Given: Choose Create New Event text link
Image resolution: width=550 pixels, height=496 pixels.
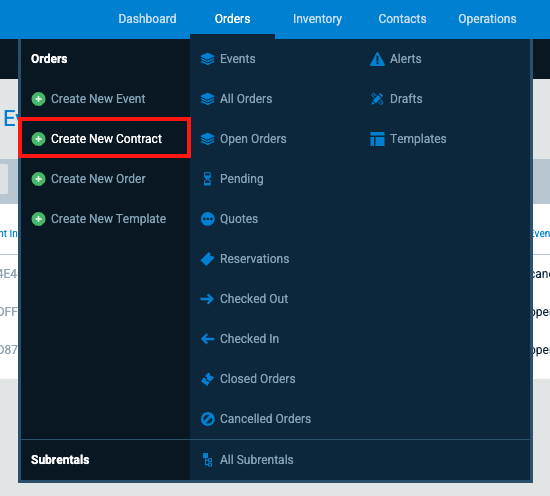Looking at the screenshot, I should coord(98,99).
